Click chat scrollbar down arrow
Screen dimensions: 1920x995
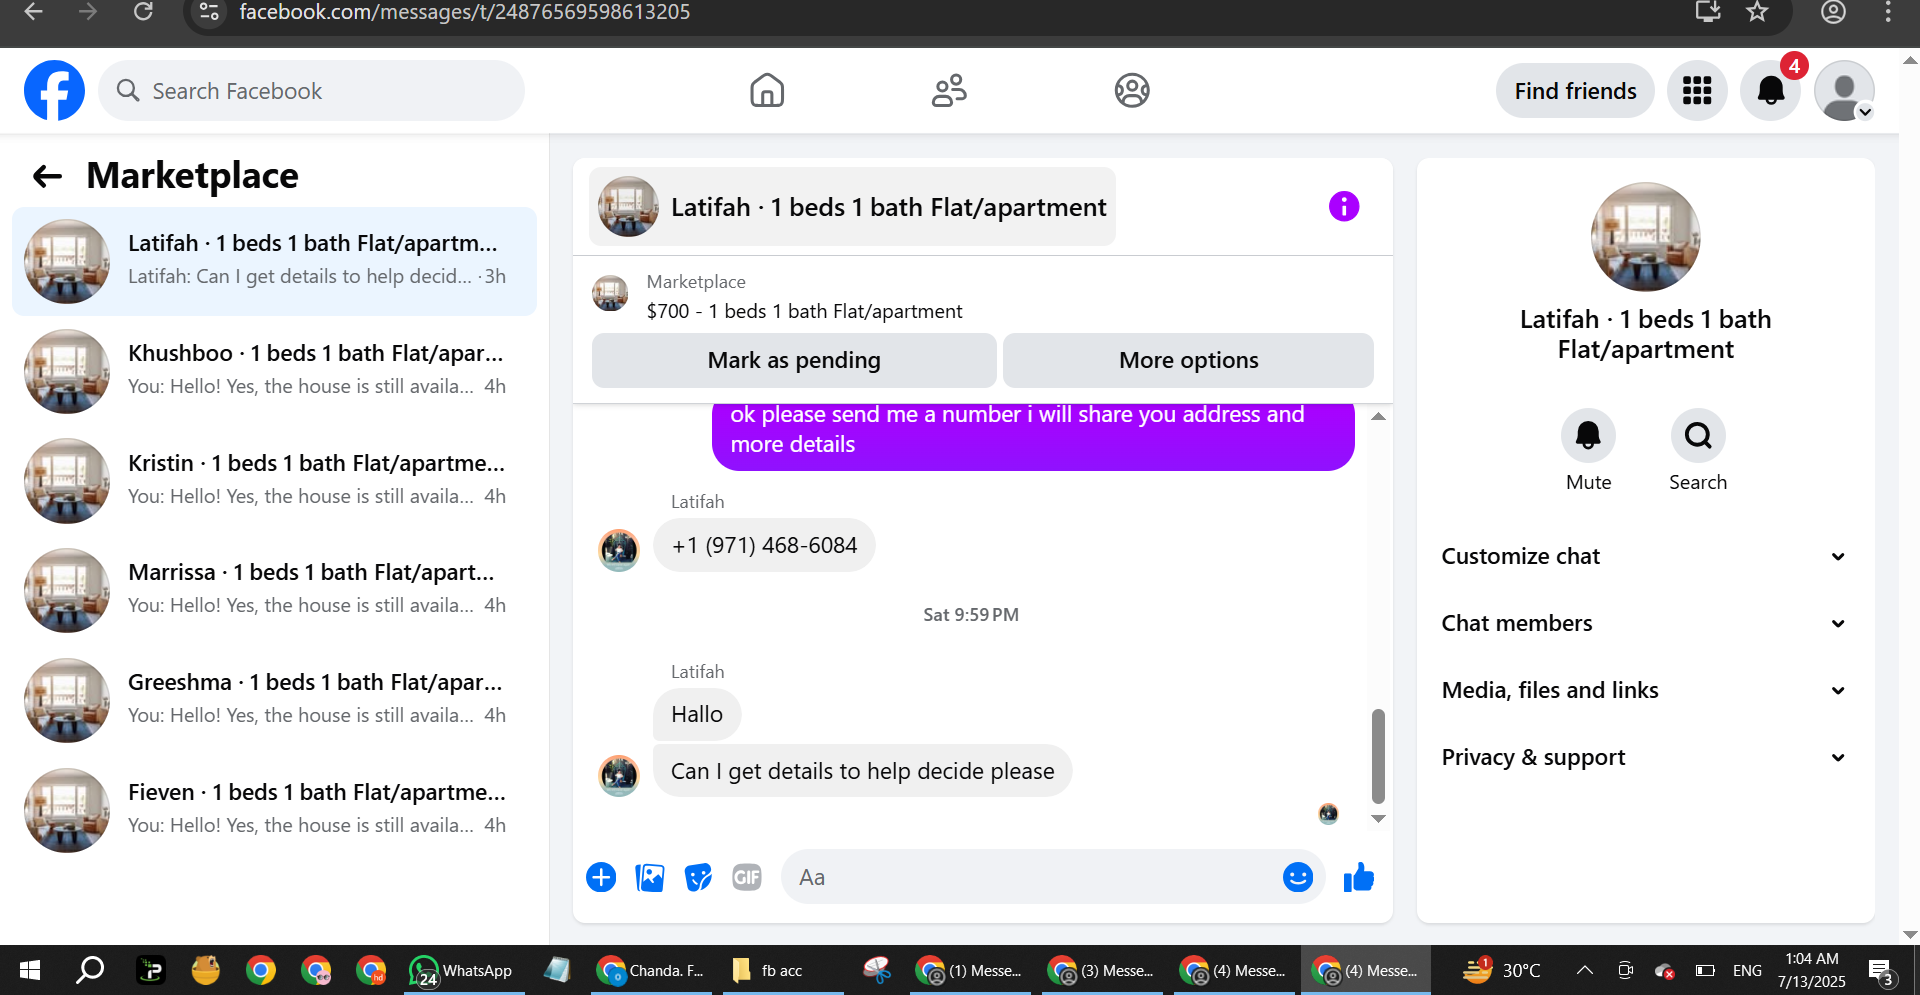click(x=1378, y=819)
